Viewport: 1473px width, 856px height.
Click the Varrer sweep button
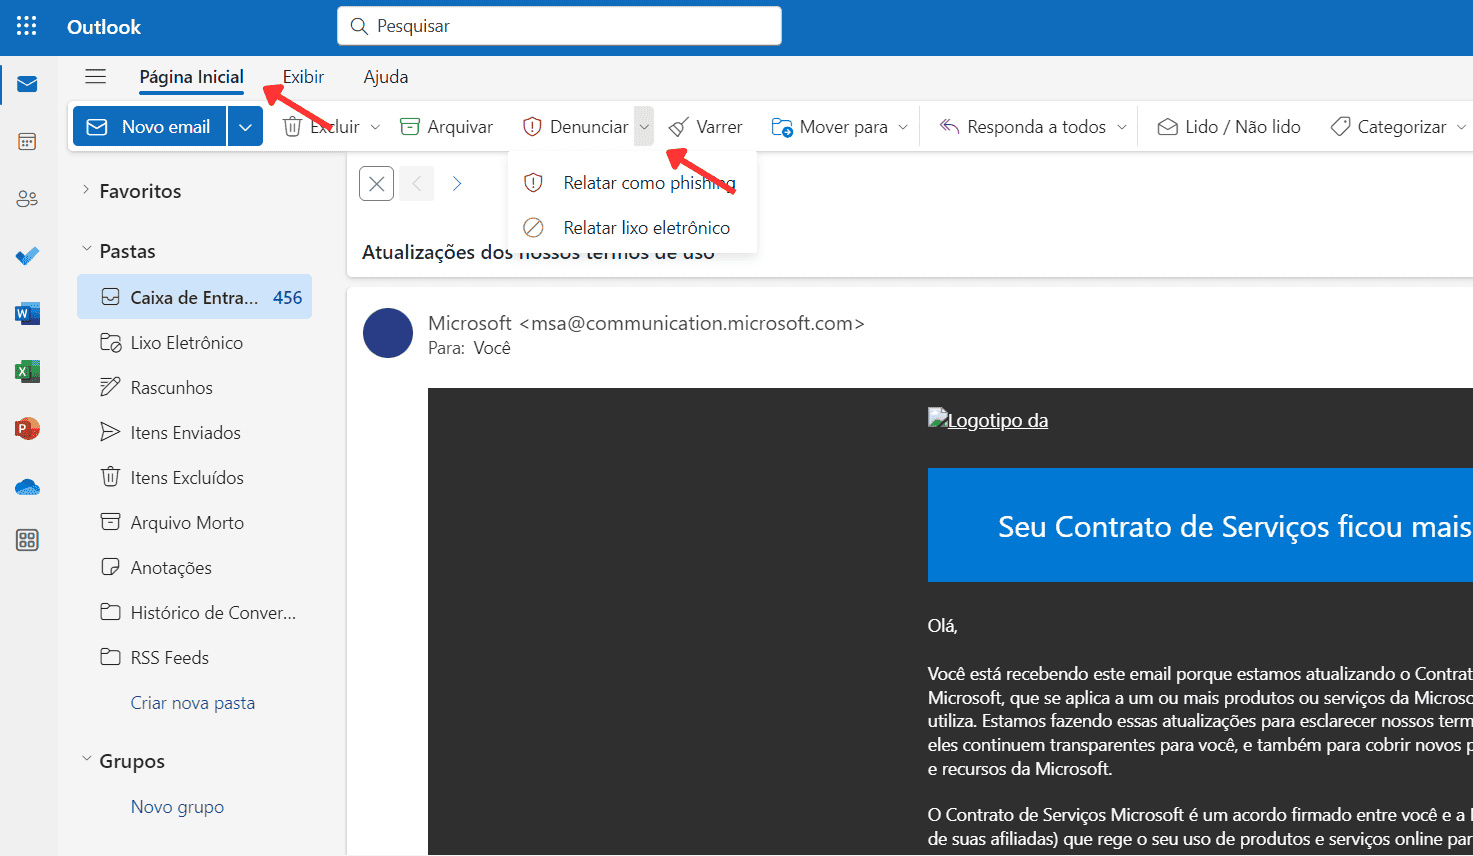pyautogui.click(x=706, y=127)
